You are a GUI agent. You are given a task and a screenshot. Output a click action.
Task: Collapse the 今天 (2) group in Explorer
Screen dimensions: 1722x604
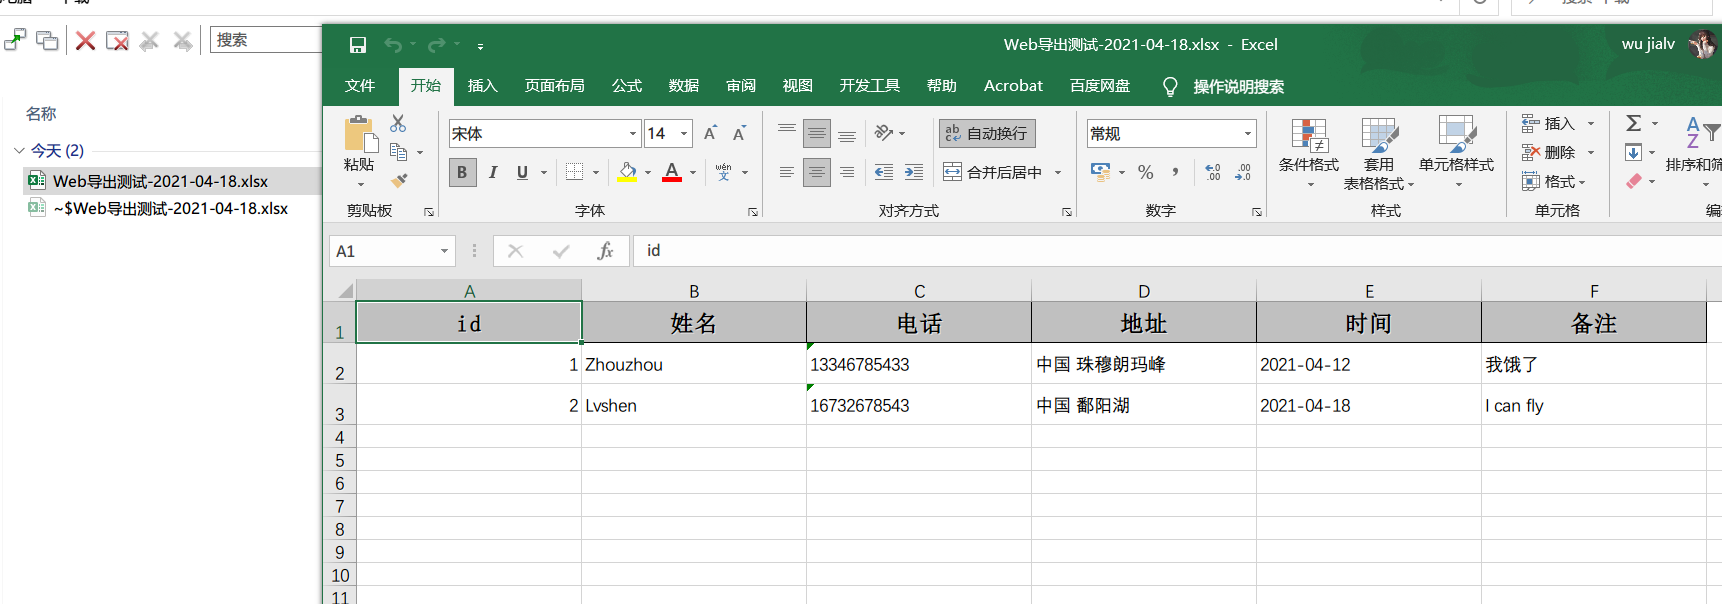point(19,151)
